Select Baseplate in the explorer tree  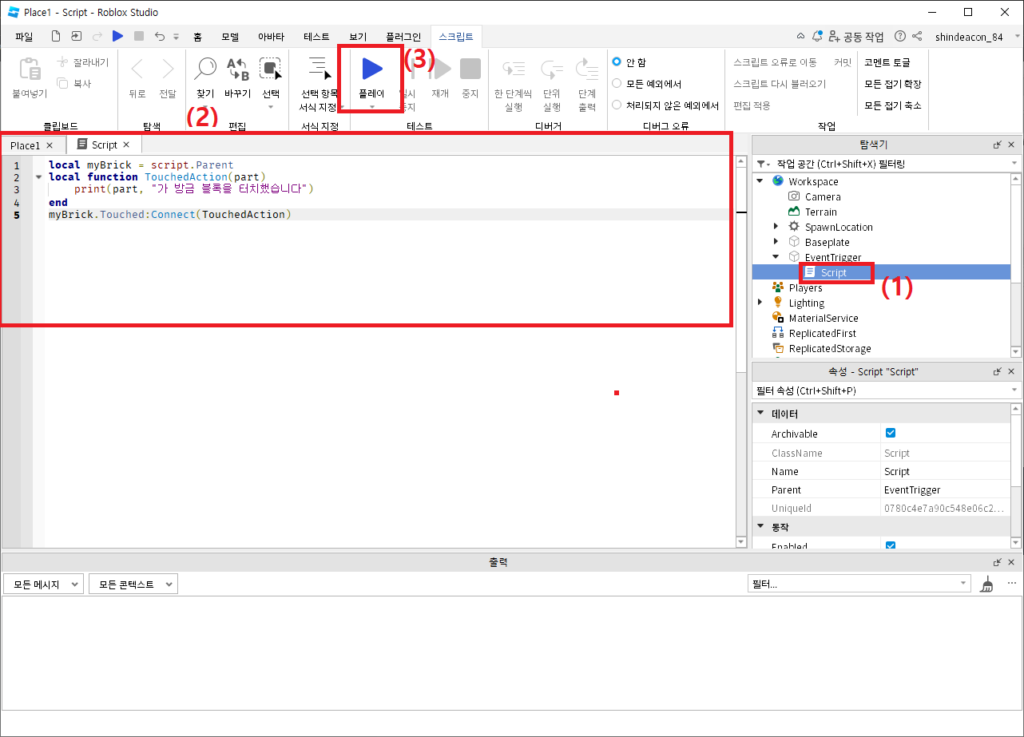(826, 242)
